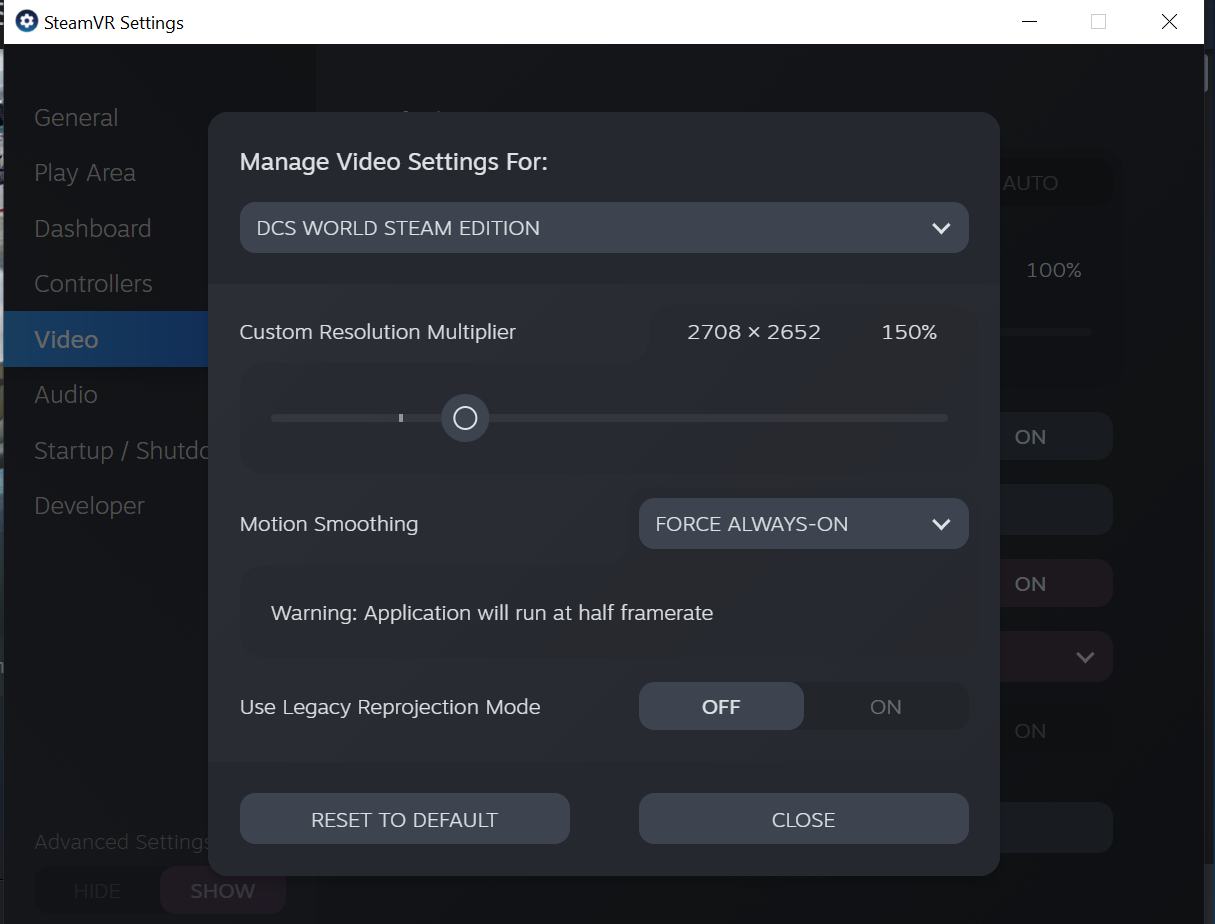Select HIDE under Advanced Settings
The width and height of the screenshot is (1215, 924).
pos(97,891)
